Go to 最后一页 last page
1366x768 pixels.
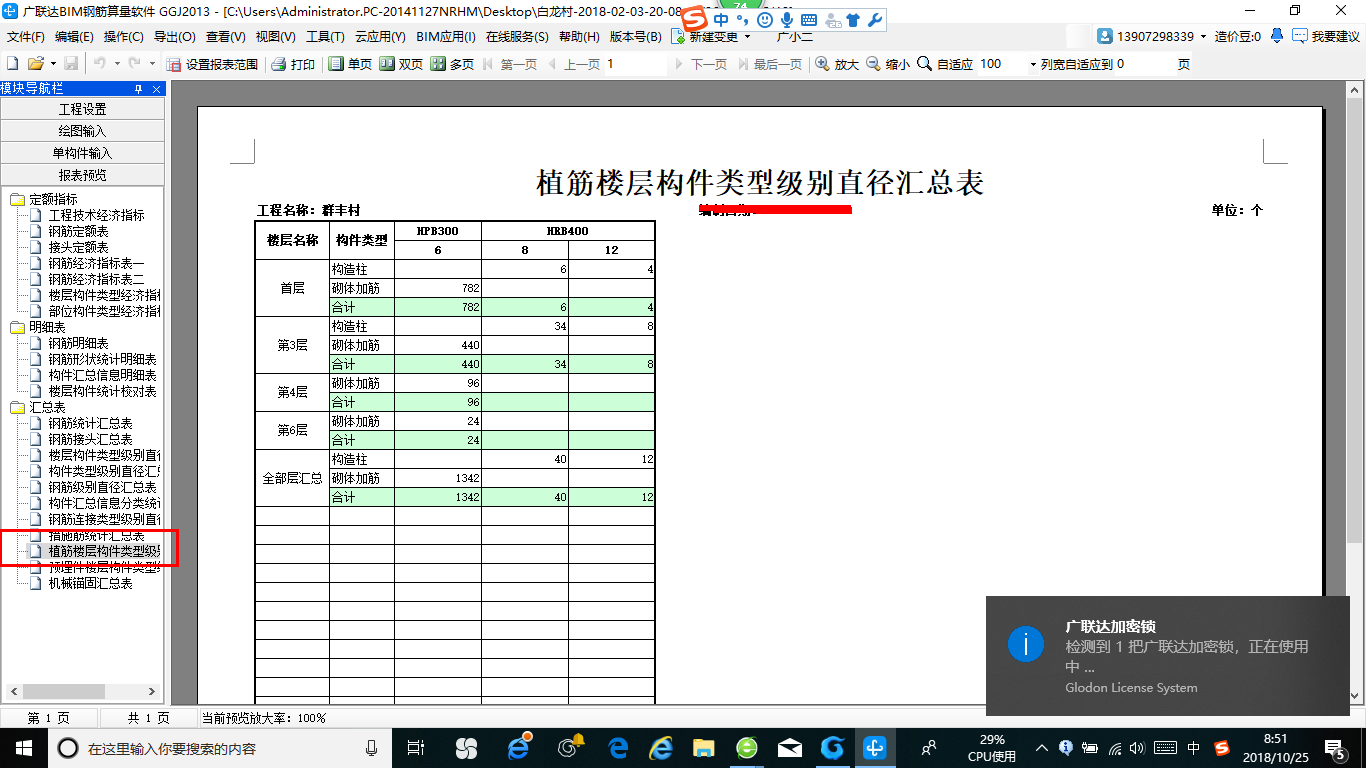(x=768, y=64)
